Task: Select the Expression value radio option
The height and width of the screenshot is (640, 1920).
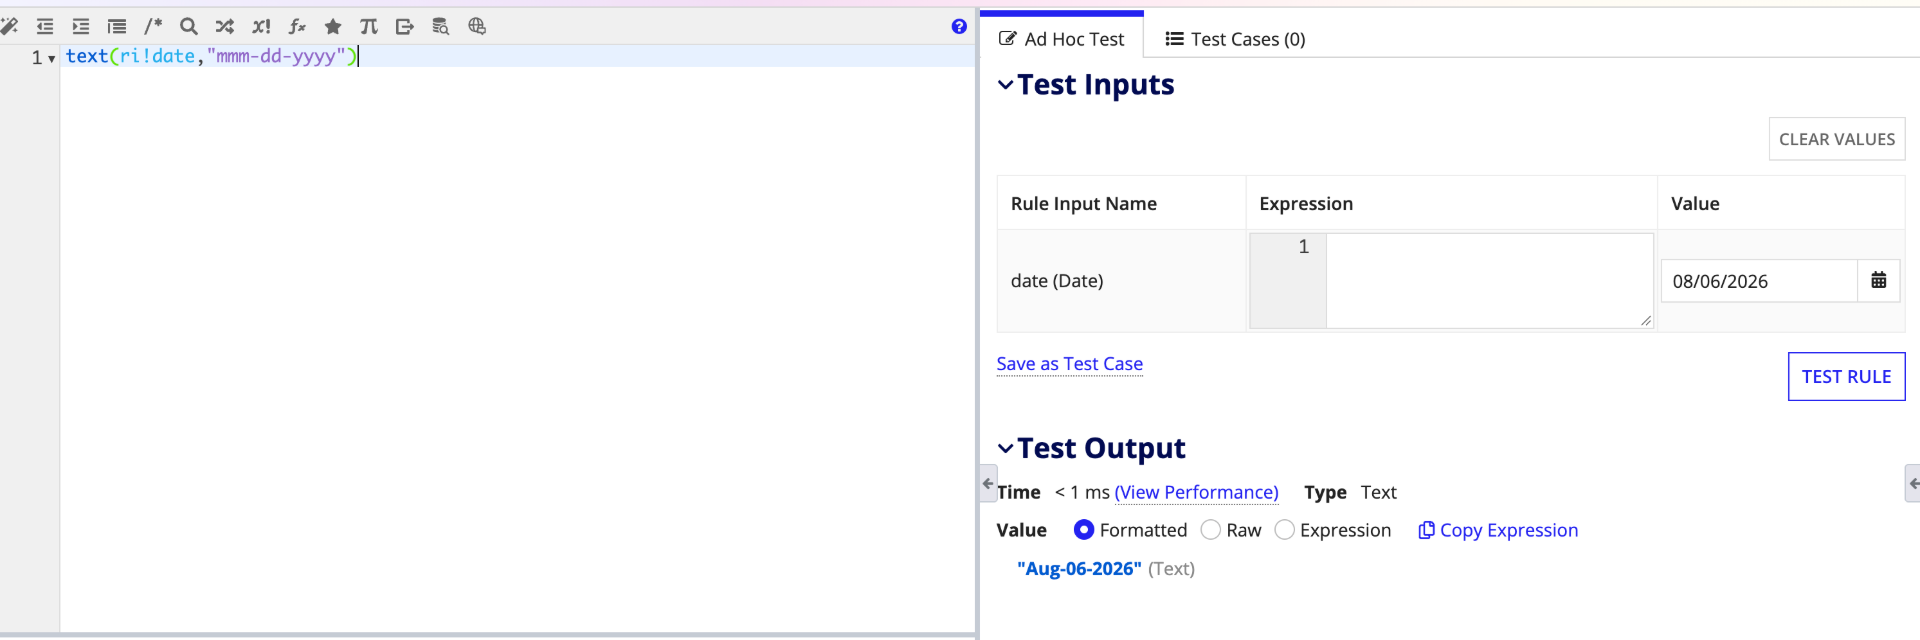Action: 1285,530
